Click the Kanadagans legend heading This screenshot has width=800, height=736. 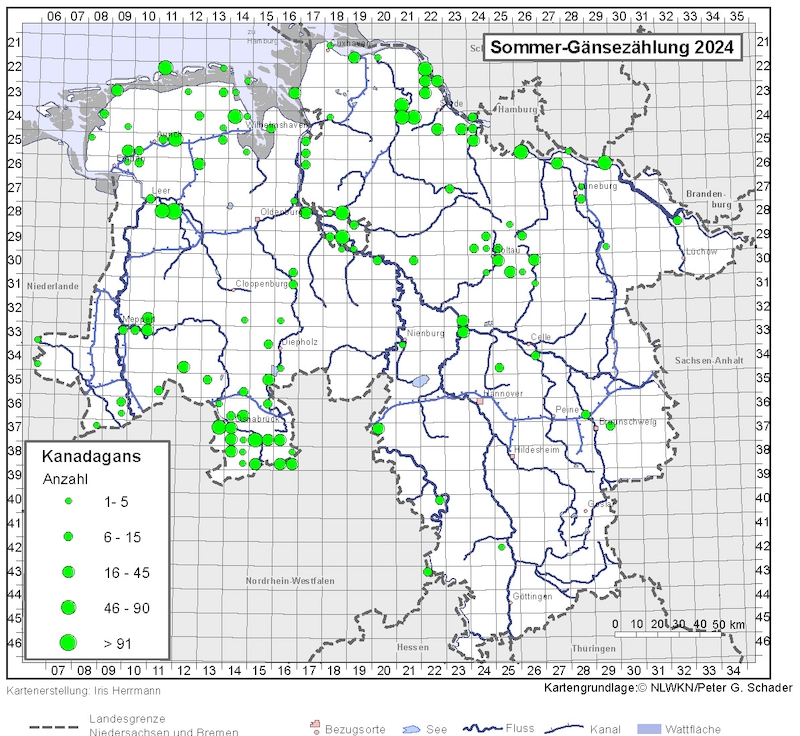(x=91, y=456)
